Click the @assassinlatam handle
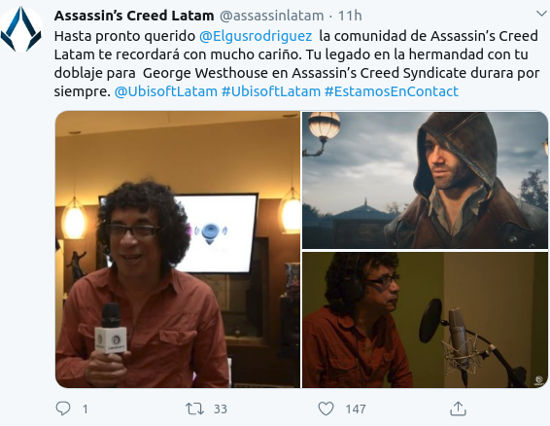550x426 pixels. 272,16
